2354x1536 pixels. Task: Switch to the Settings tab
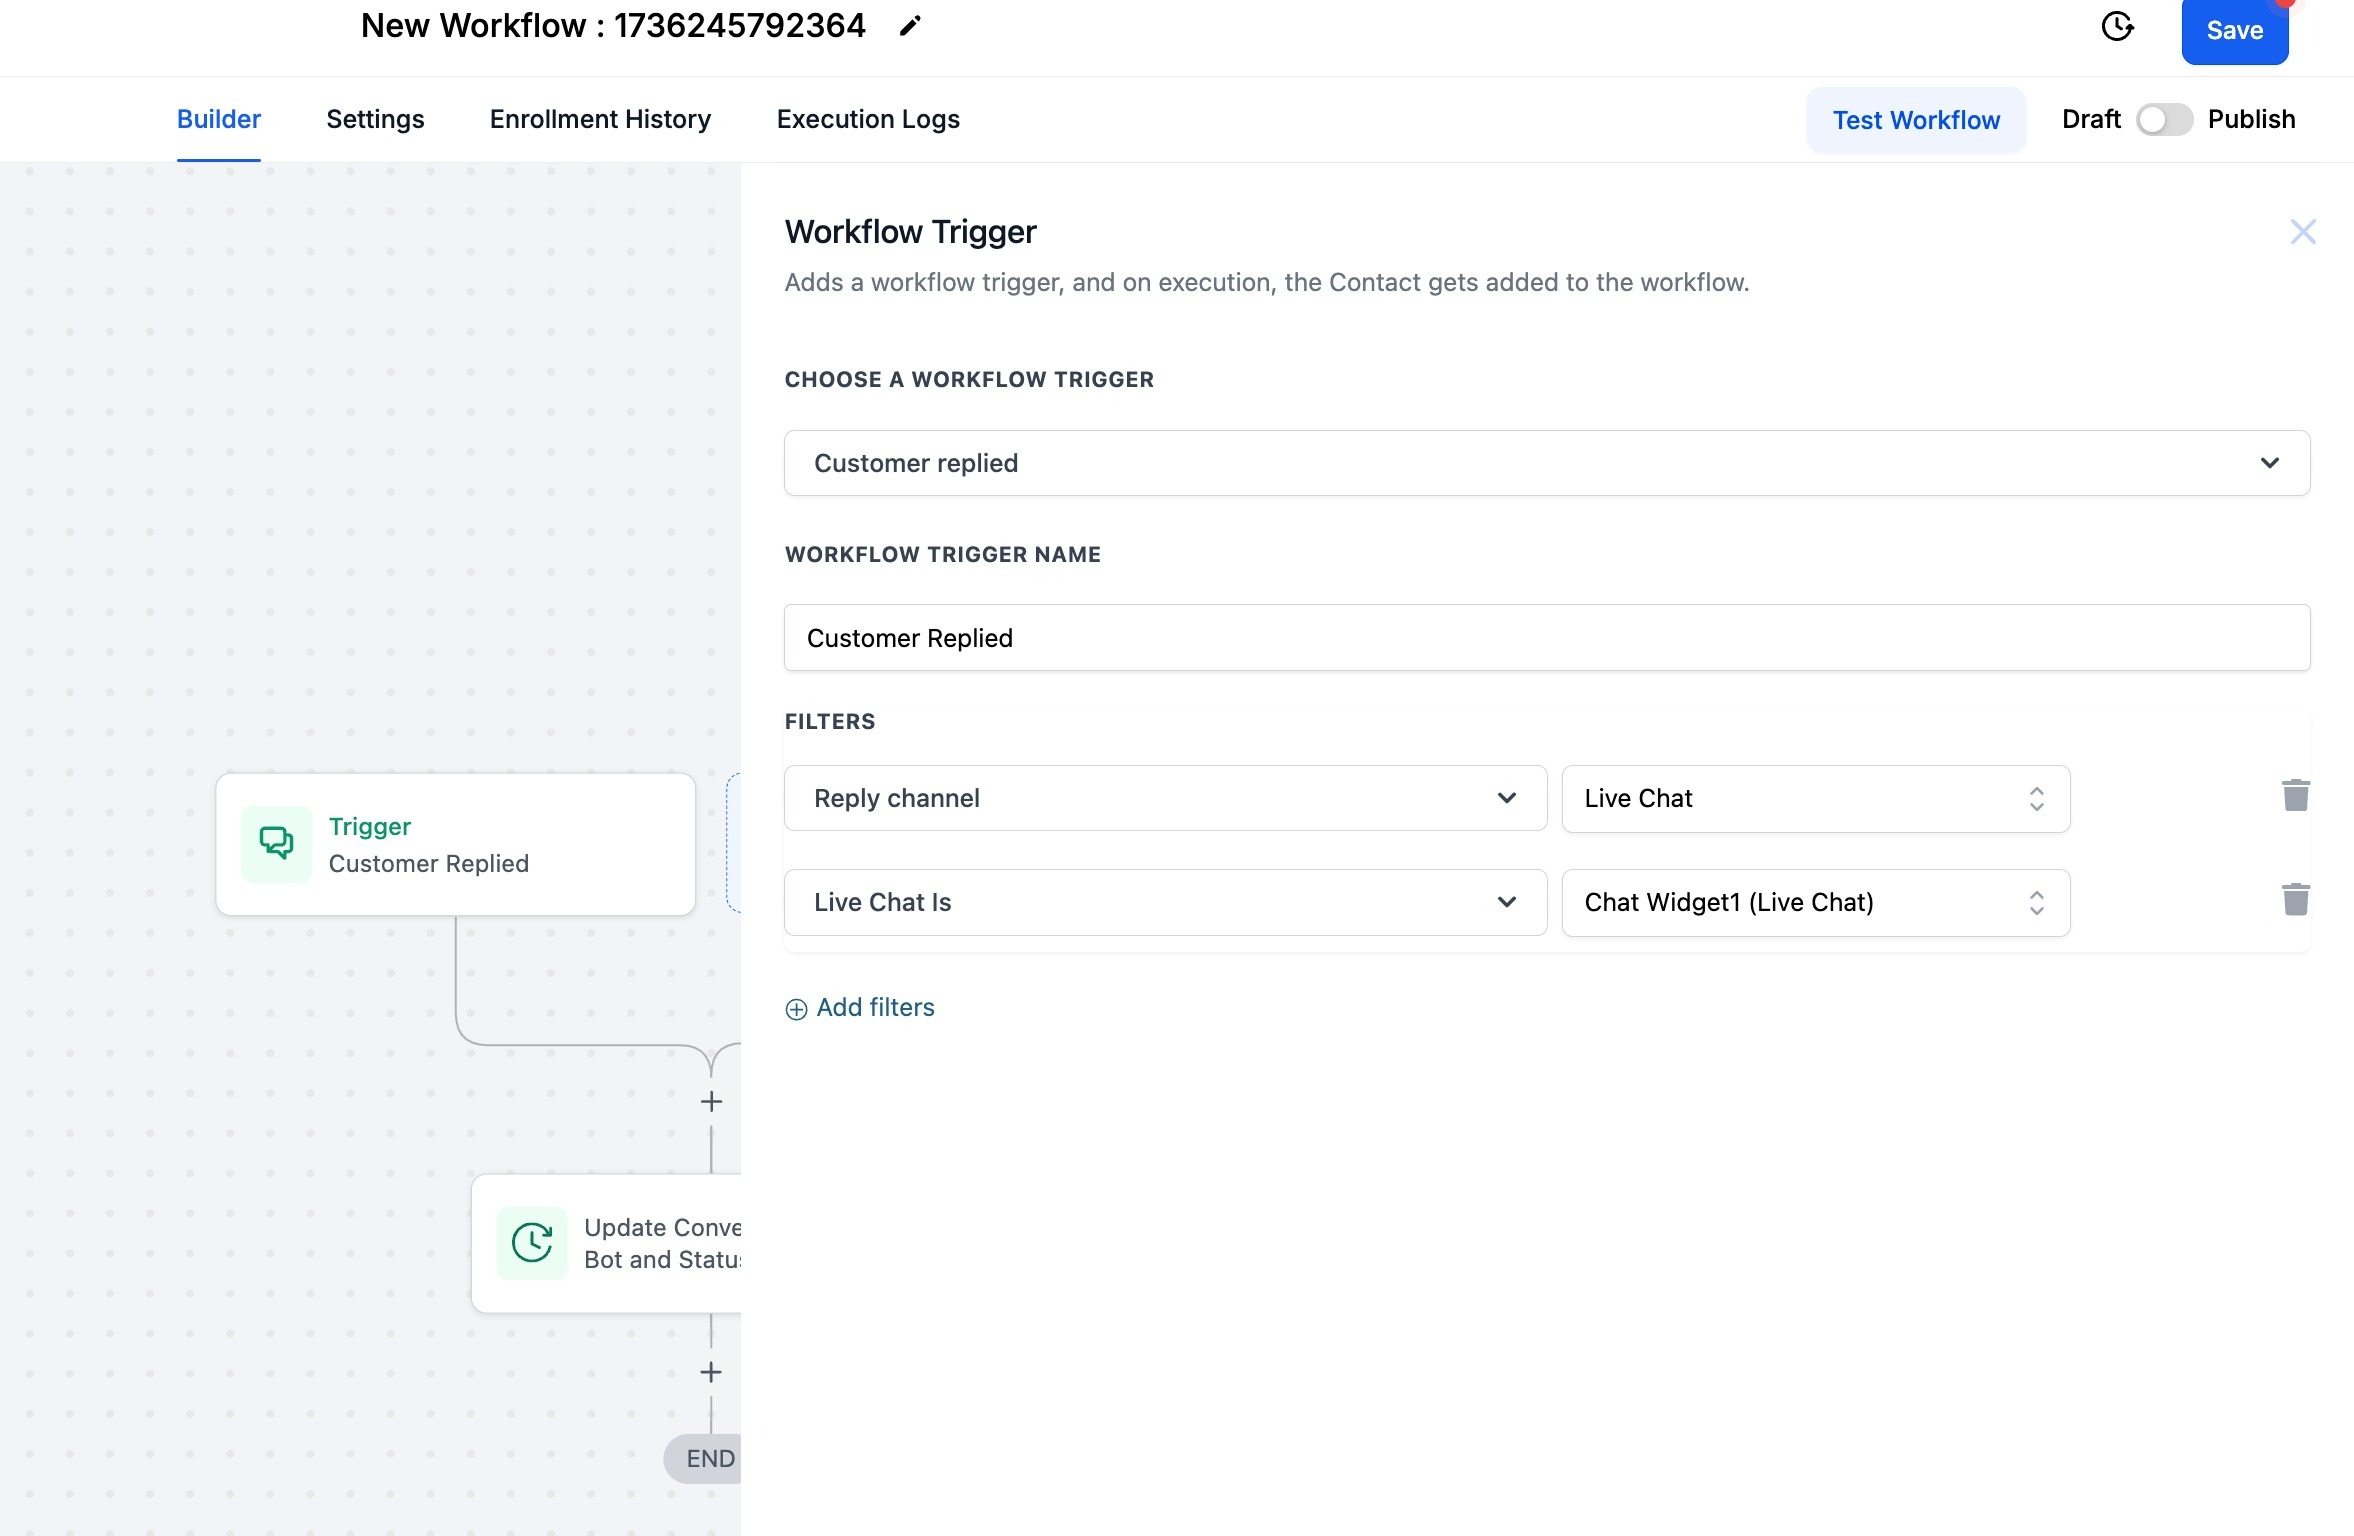(x=375, y=119)
